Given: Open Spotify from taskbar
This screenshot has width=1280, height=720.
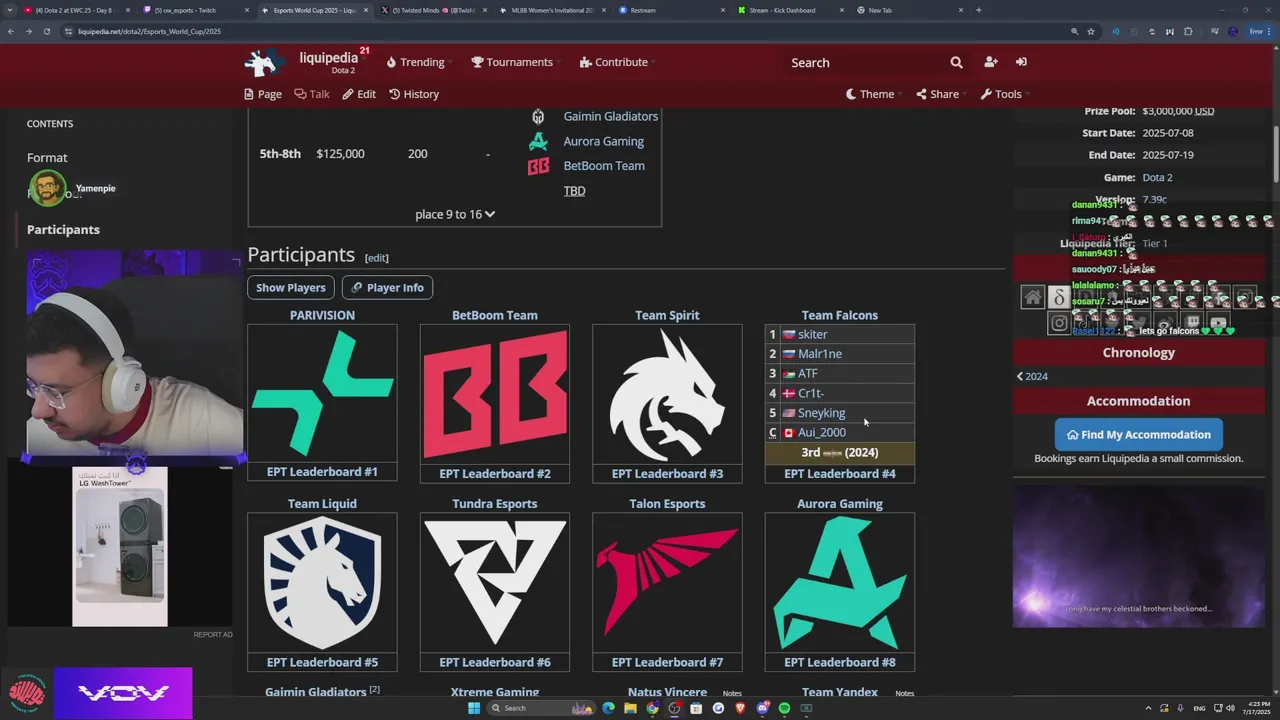Looking at the screenshot, I should (784, 708).
